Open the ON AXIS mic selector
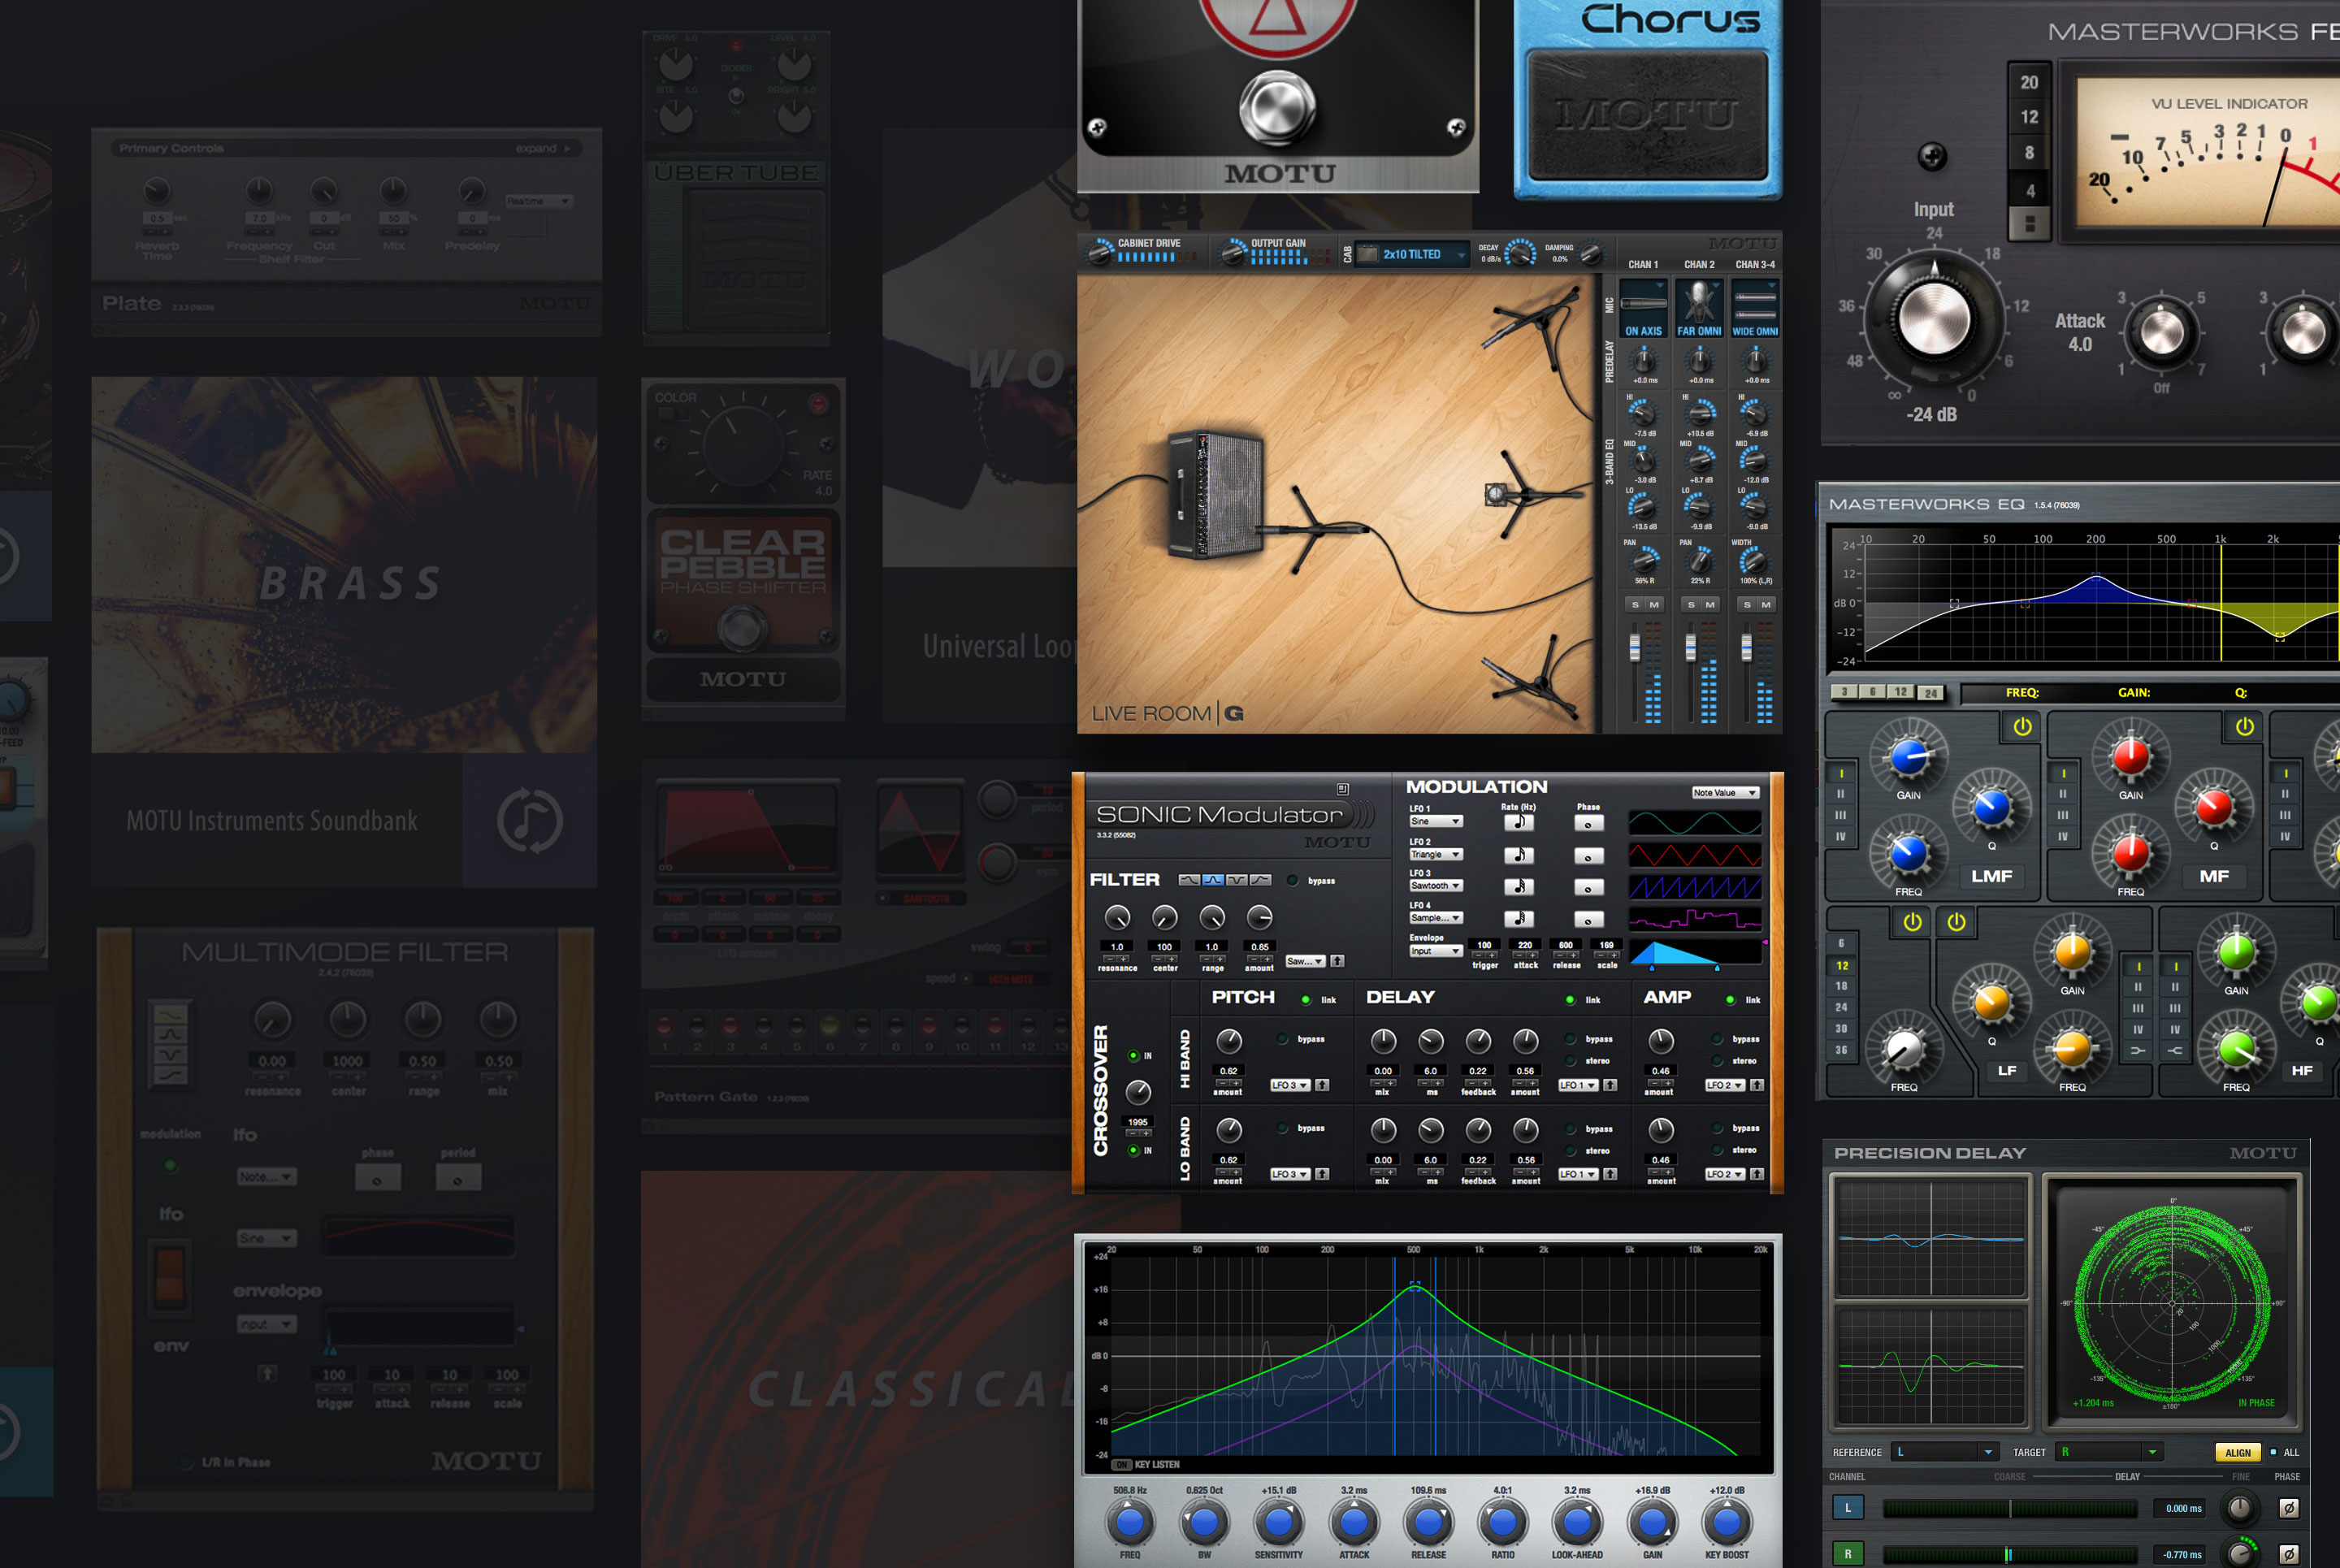 point(1643,308)
